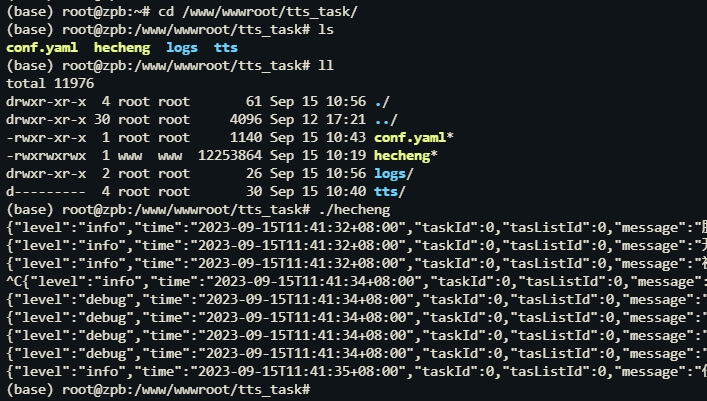Click the ../ parent directory entry
Viewport: 707px width, 401px height.
pyautogui.click(x=386, y=120)
